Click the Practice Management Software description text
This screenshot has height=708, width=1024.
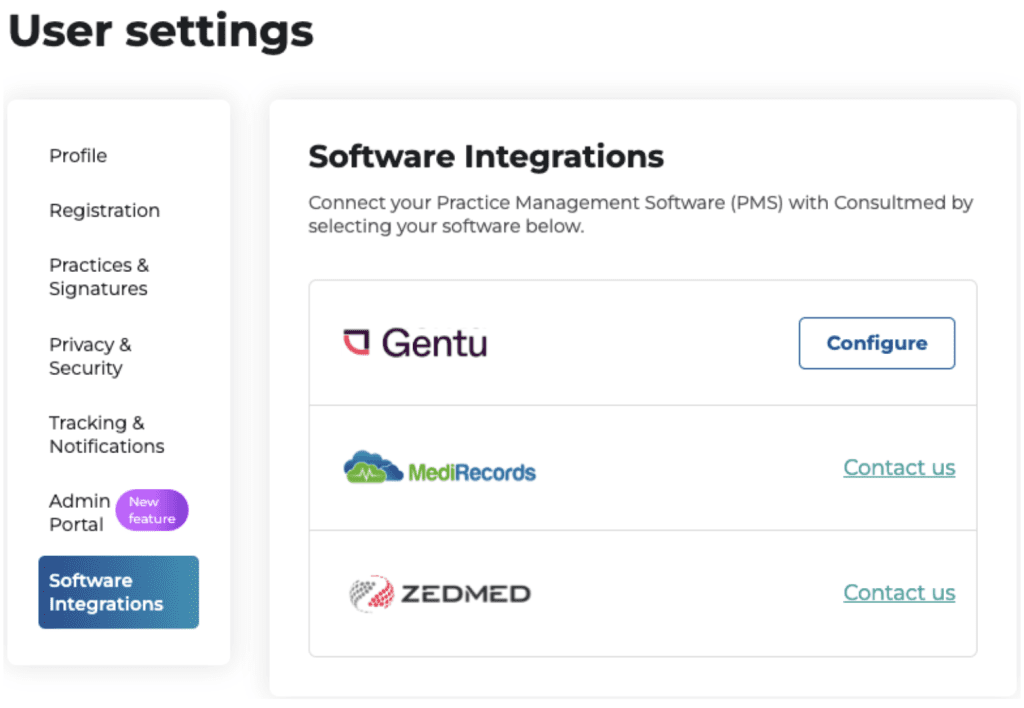click(x=641, y=214)
